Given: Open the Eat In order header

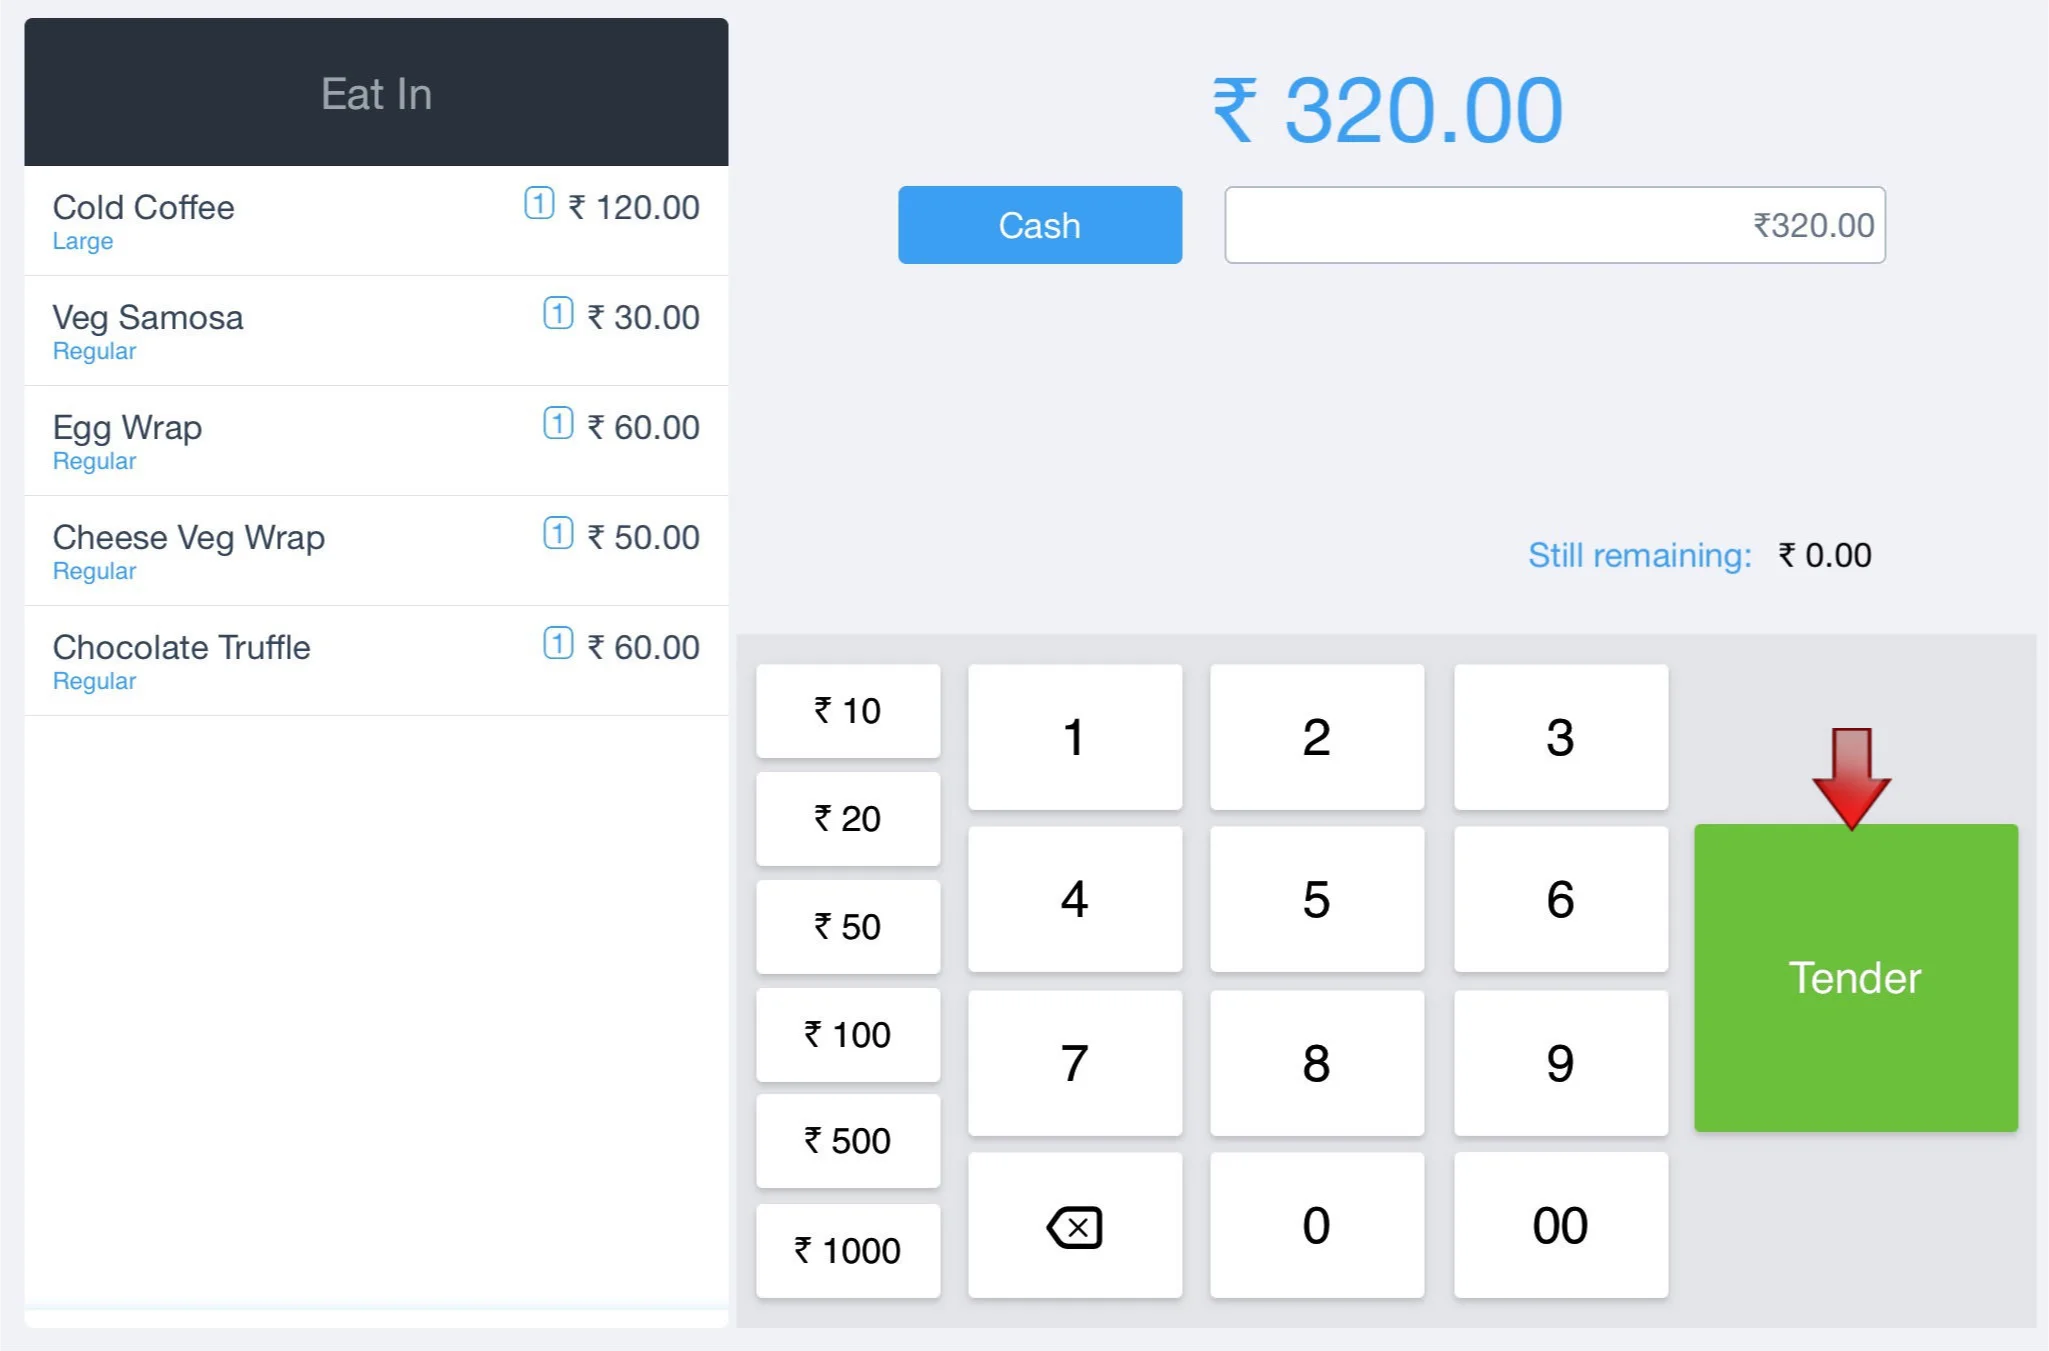Looking at the screenshot, I should [x=376, y=93].
